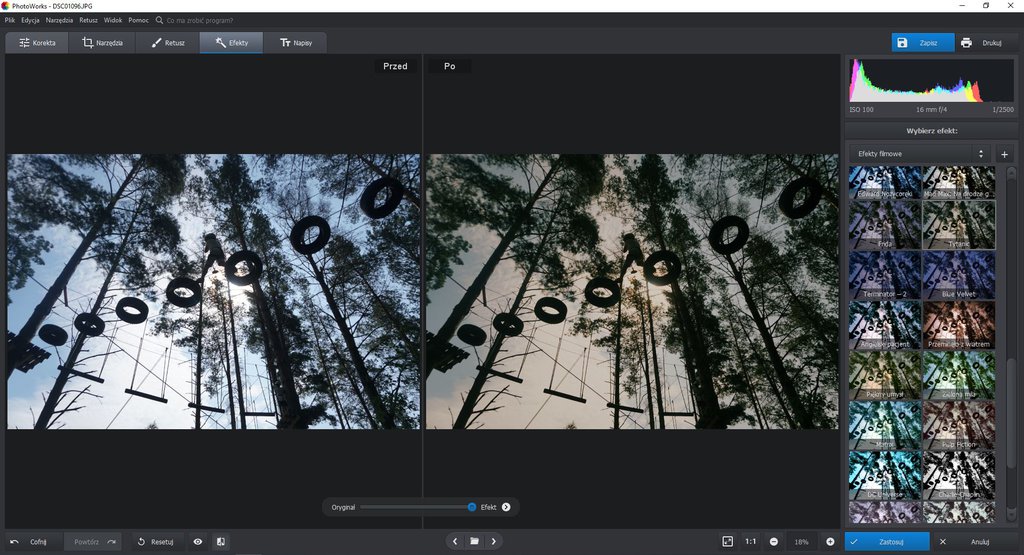Open folder browse icon

point(474,541)
